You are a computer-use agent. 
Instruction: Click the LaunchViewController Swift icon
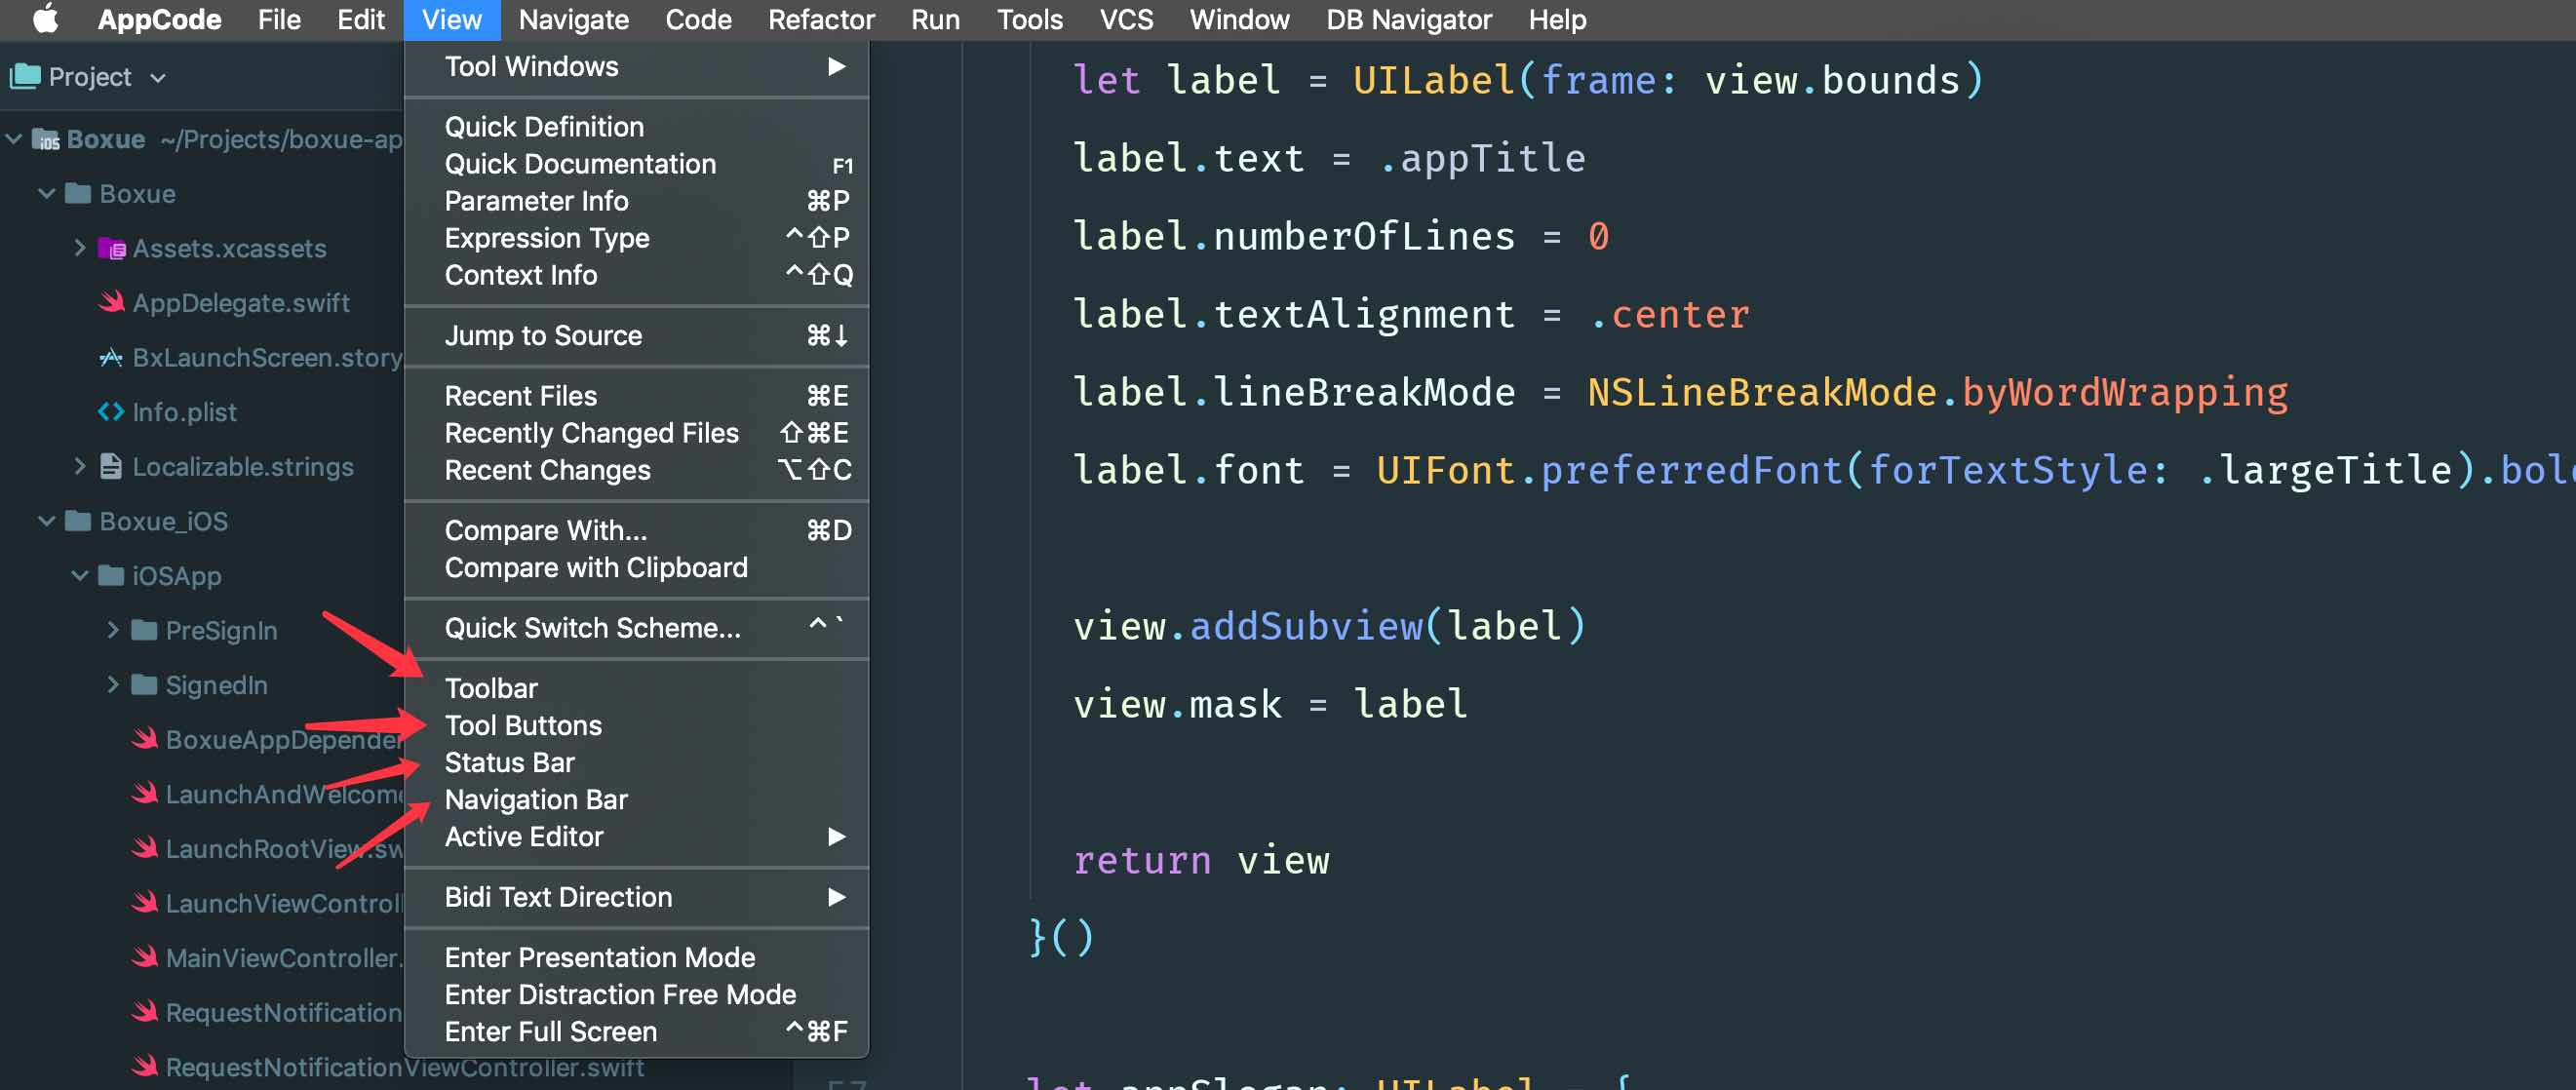pos(145,903)
